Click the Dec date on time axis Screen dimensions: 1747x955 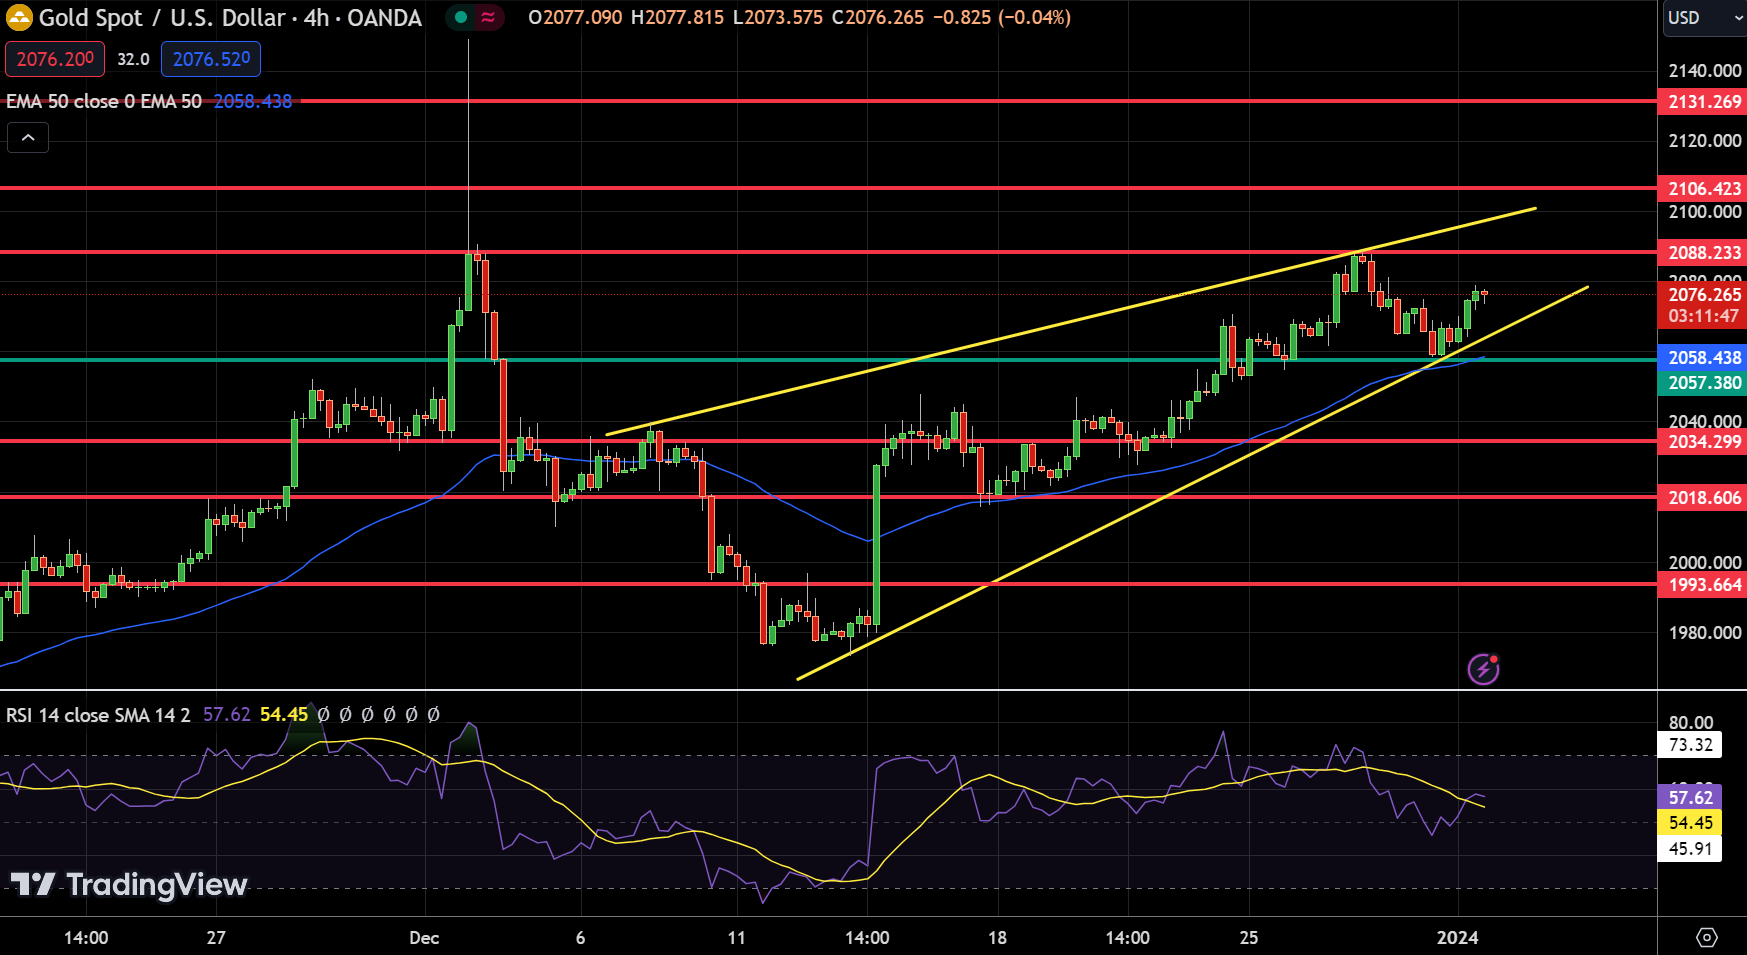tap(424, 937)
